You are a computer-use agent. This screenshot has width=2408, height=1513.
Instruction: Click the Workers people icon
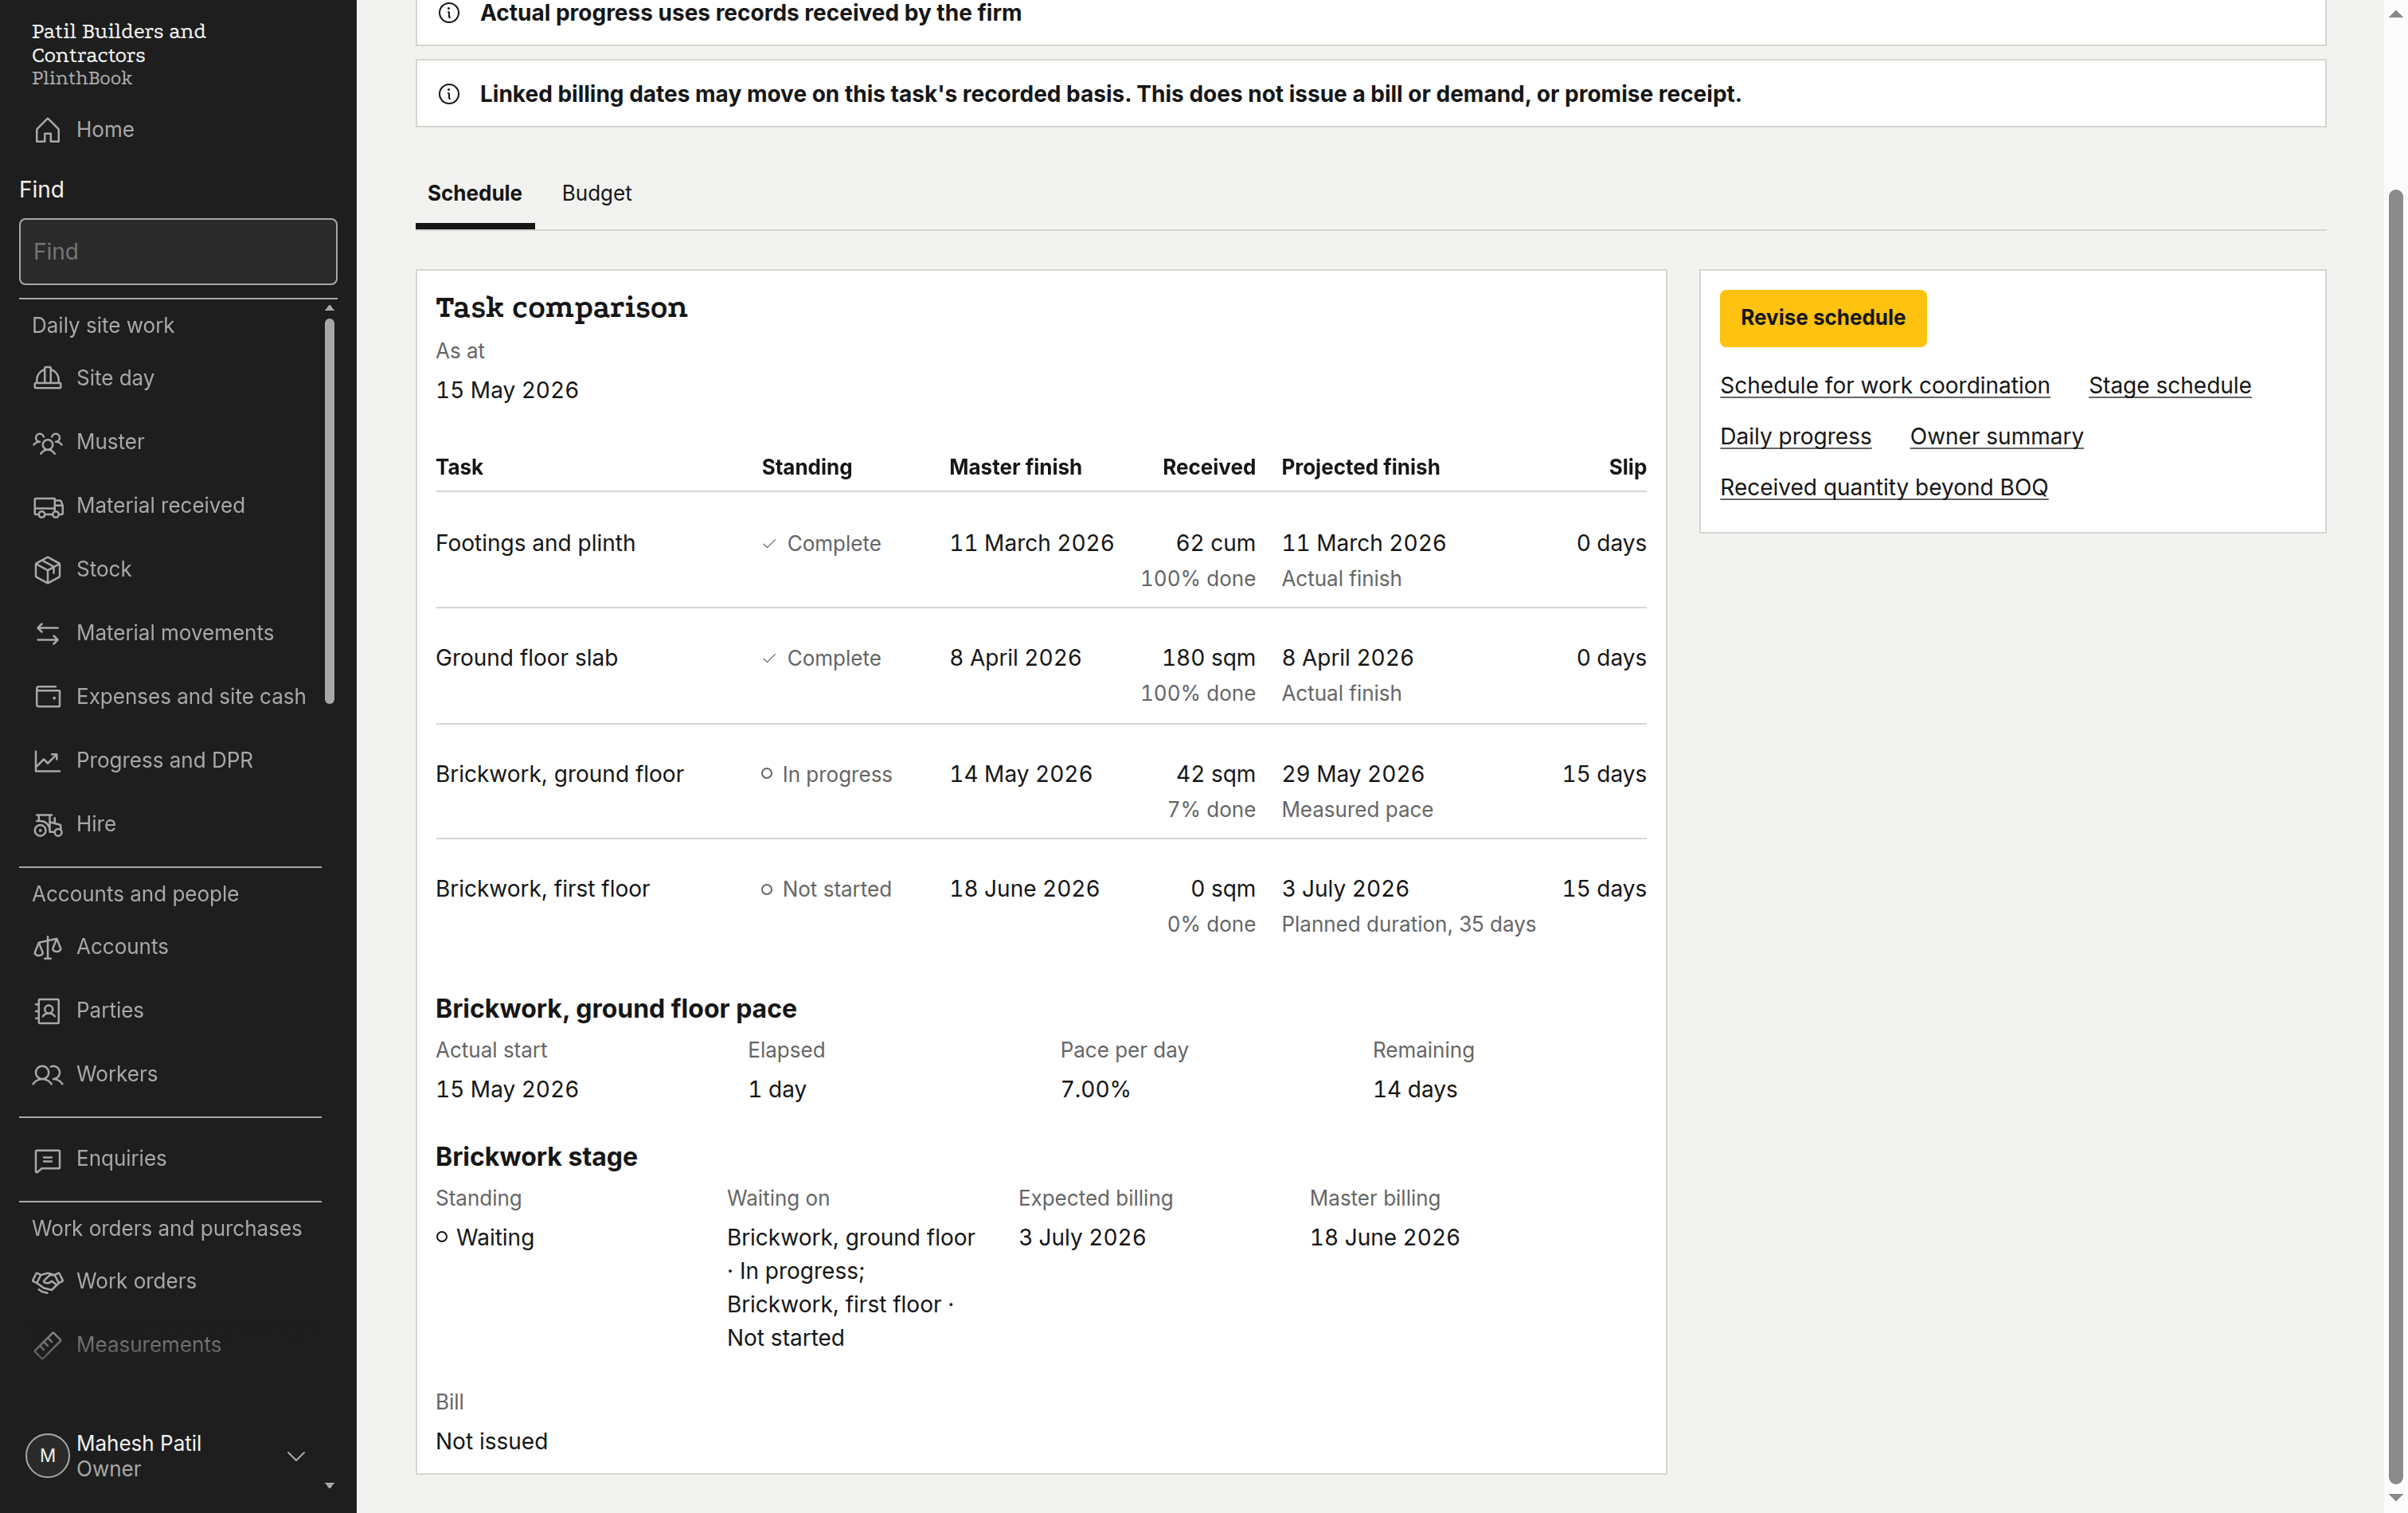pos(47,1074)
